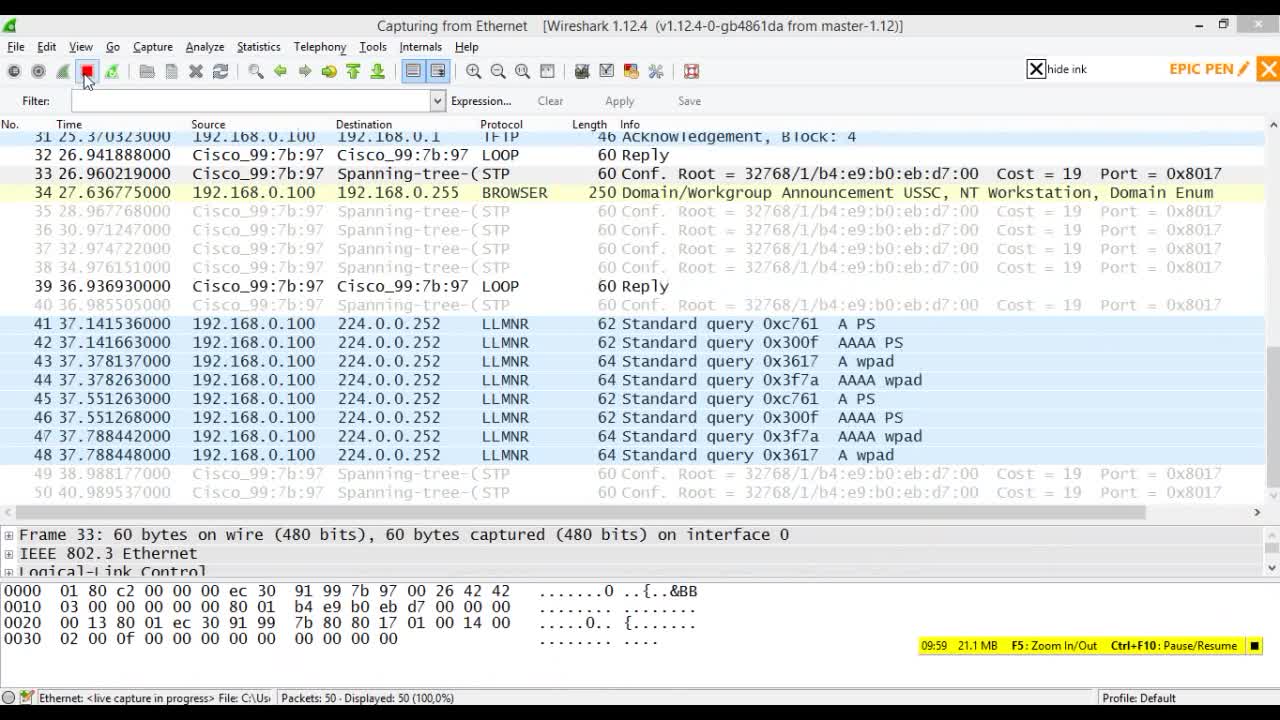Find a packet magnifier icon

(x=256, y=71)
